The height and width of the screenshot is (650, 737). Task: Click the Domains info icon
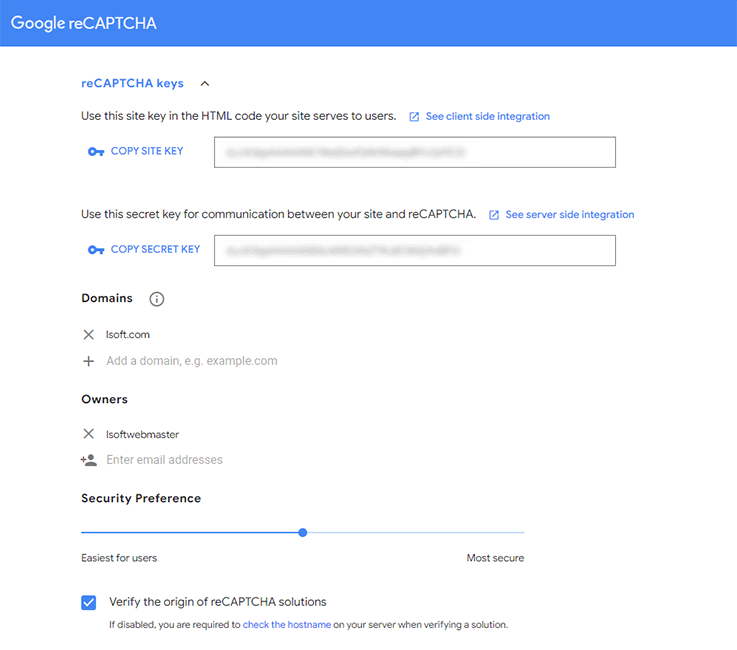tap(156, 299)
